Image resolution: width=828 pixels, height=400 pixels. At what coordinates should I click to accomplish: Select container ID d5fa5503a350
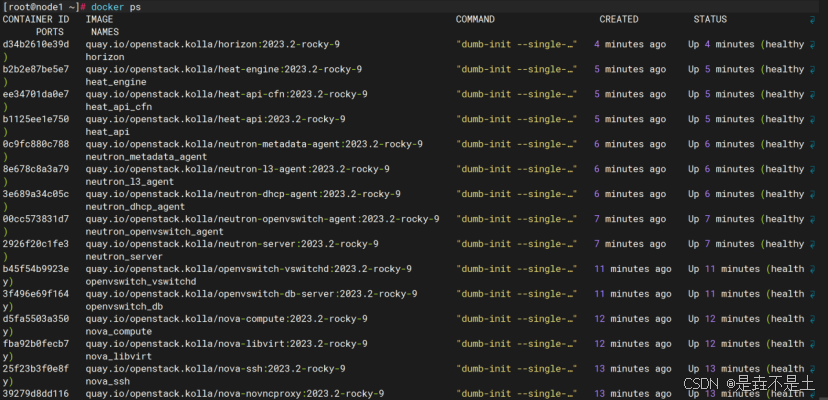click(x=36, y=319)
